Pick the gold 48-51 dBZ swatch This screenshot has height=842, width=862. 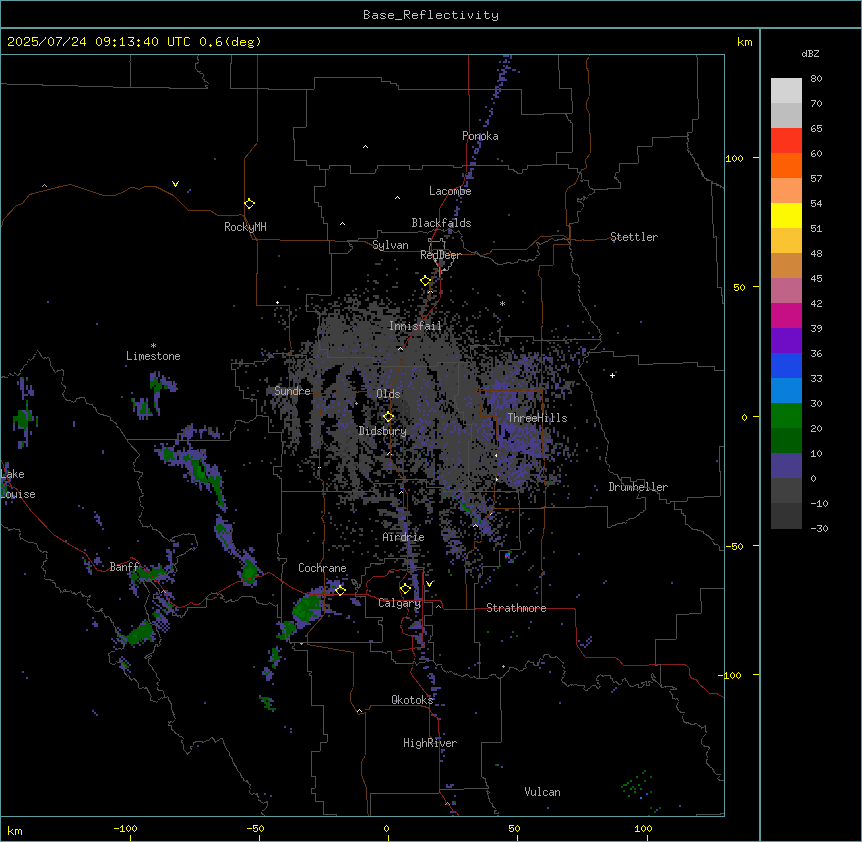786,241
